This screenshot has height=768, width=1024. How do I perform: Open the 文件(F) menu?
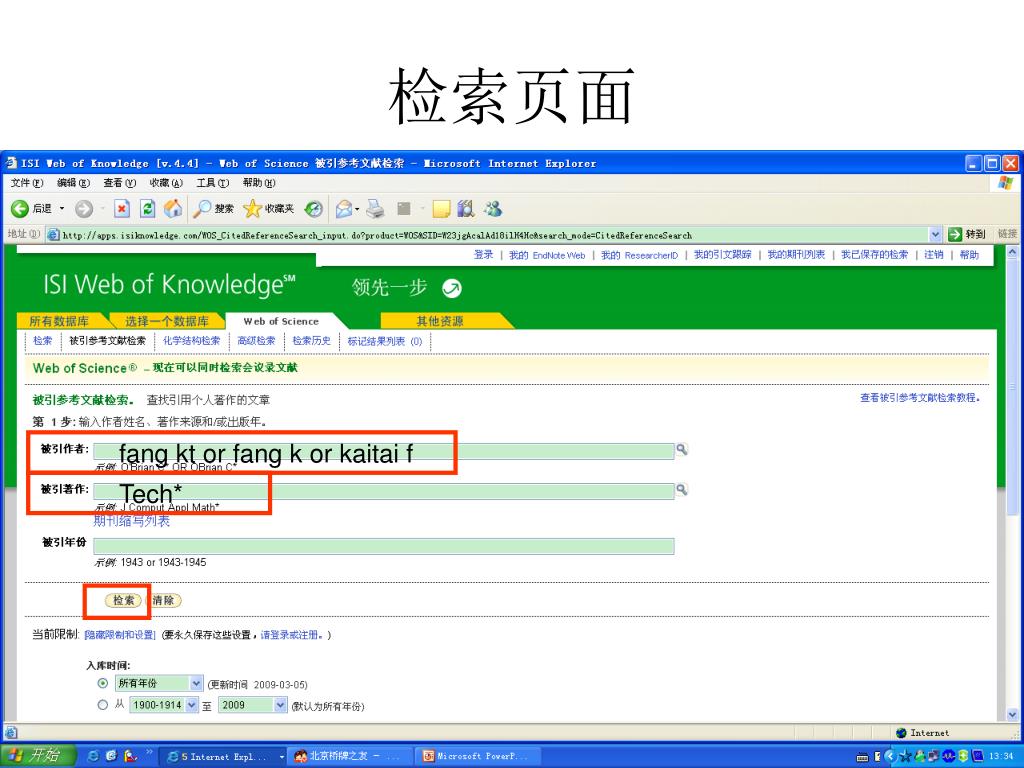pyautogui.click(x=27, y=183)
